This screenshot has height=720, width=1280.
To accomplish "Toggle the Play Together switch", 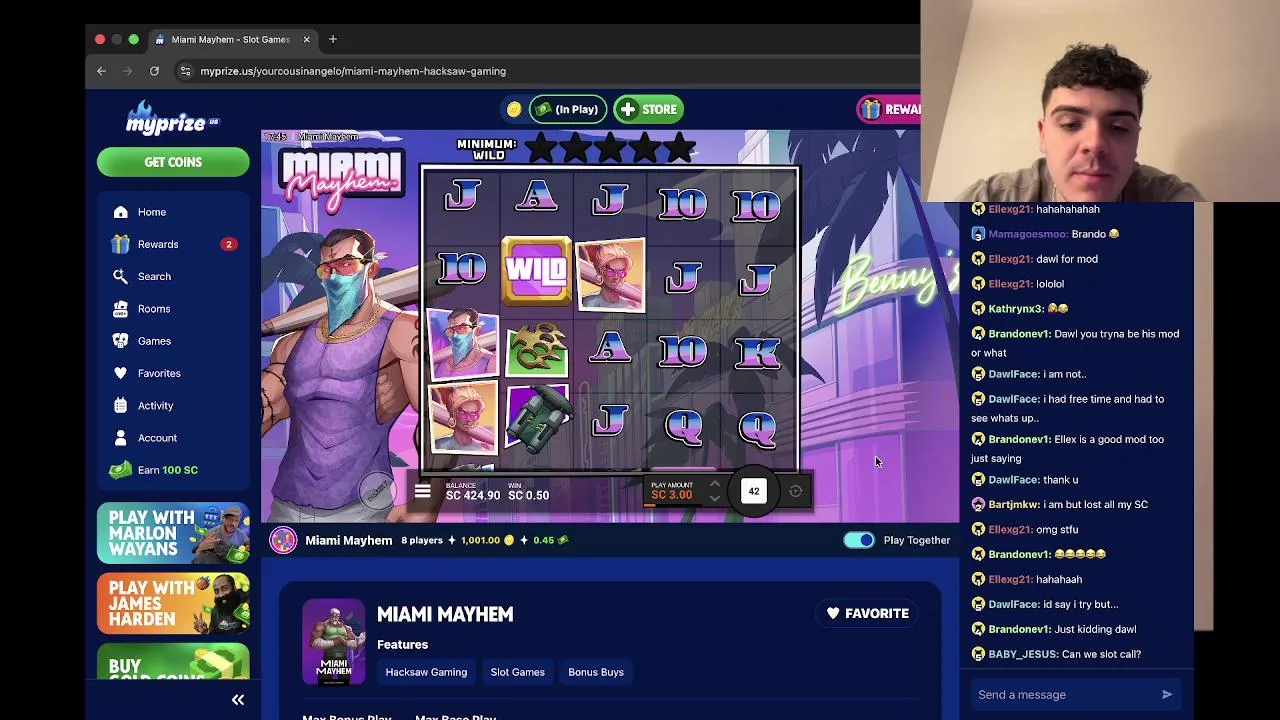I will [859, 540].
